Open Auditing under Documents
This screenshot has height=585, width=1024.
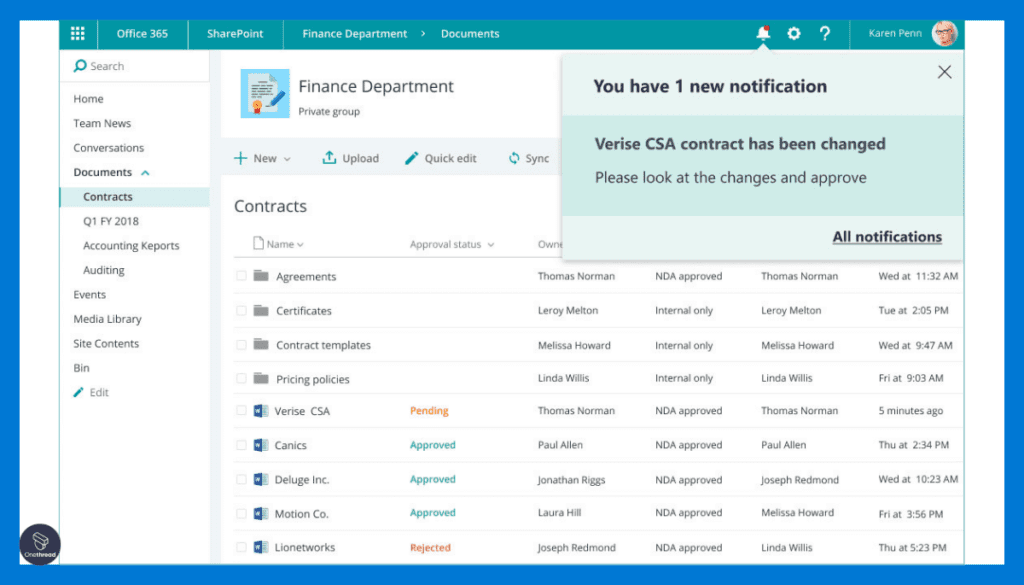(104, 270)
